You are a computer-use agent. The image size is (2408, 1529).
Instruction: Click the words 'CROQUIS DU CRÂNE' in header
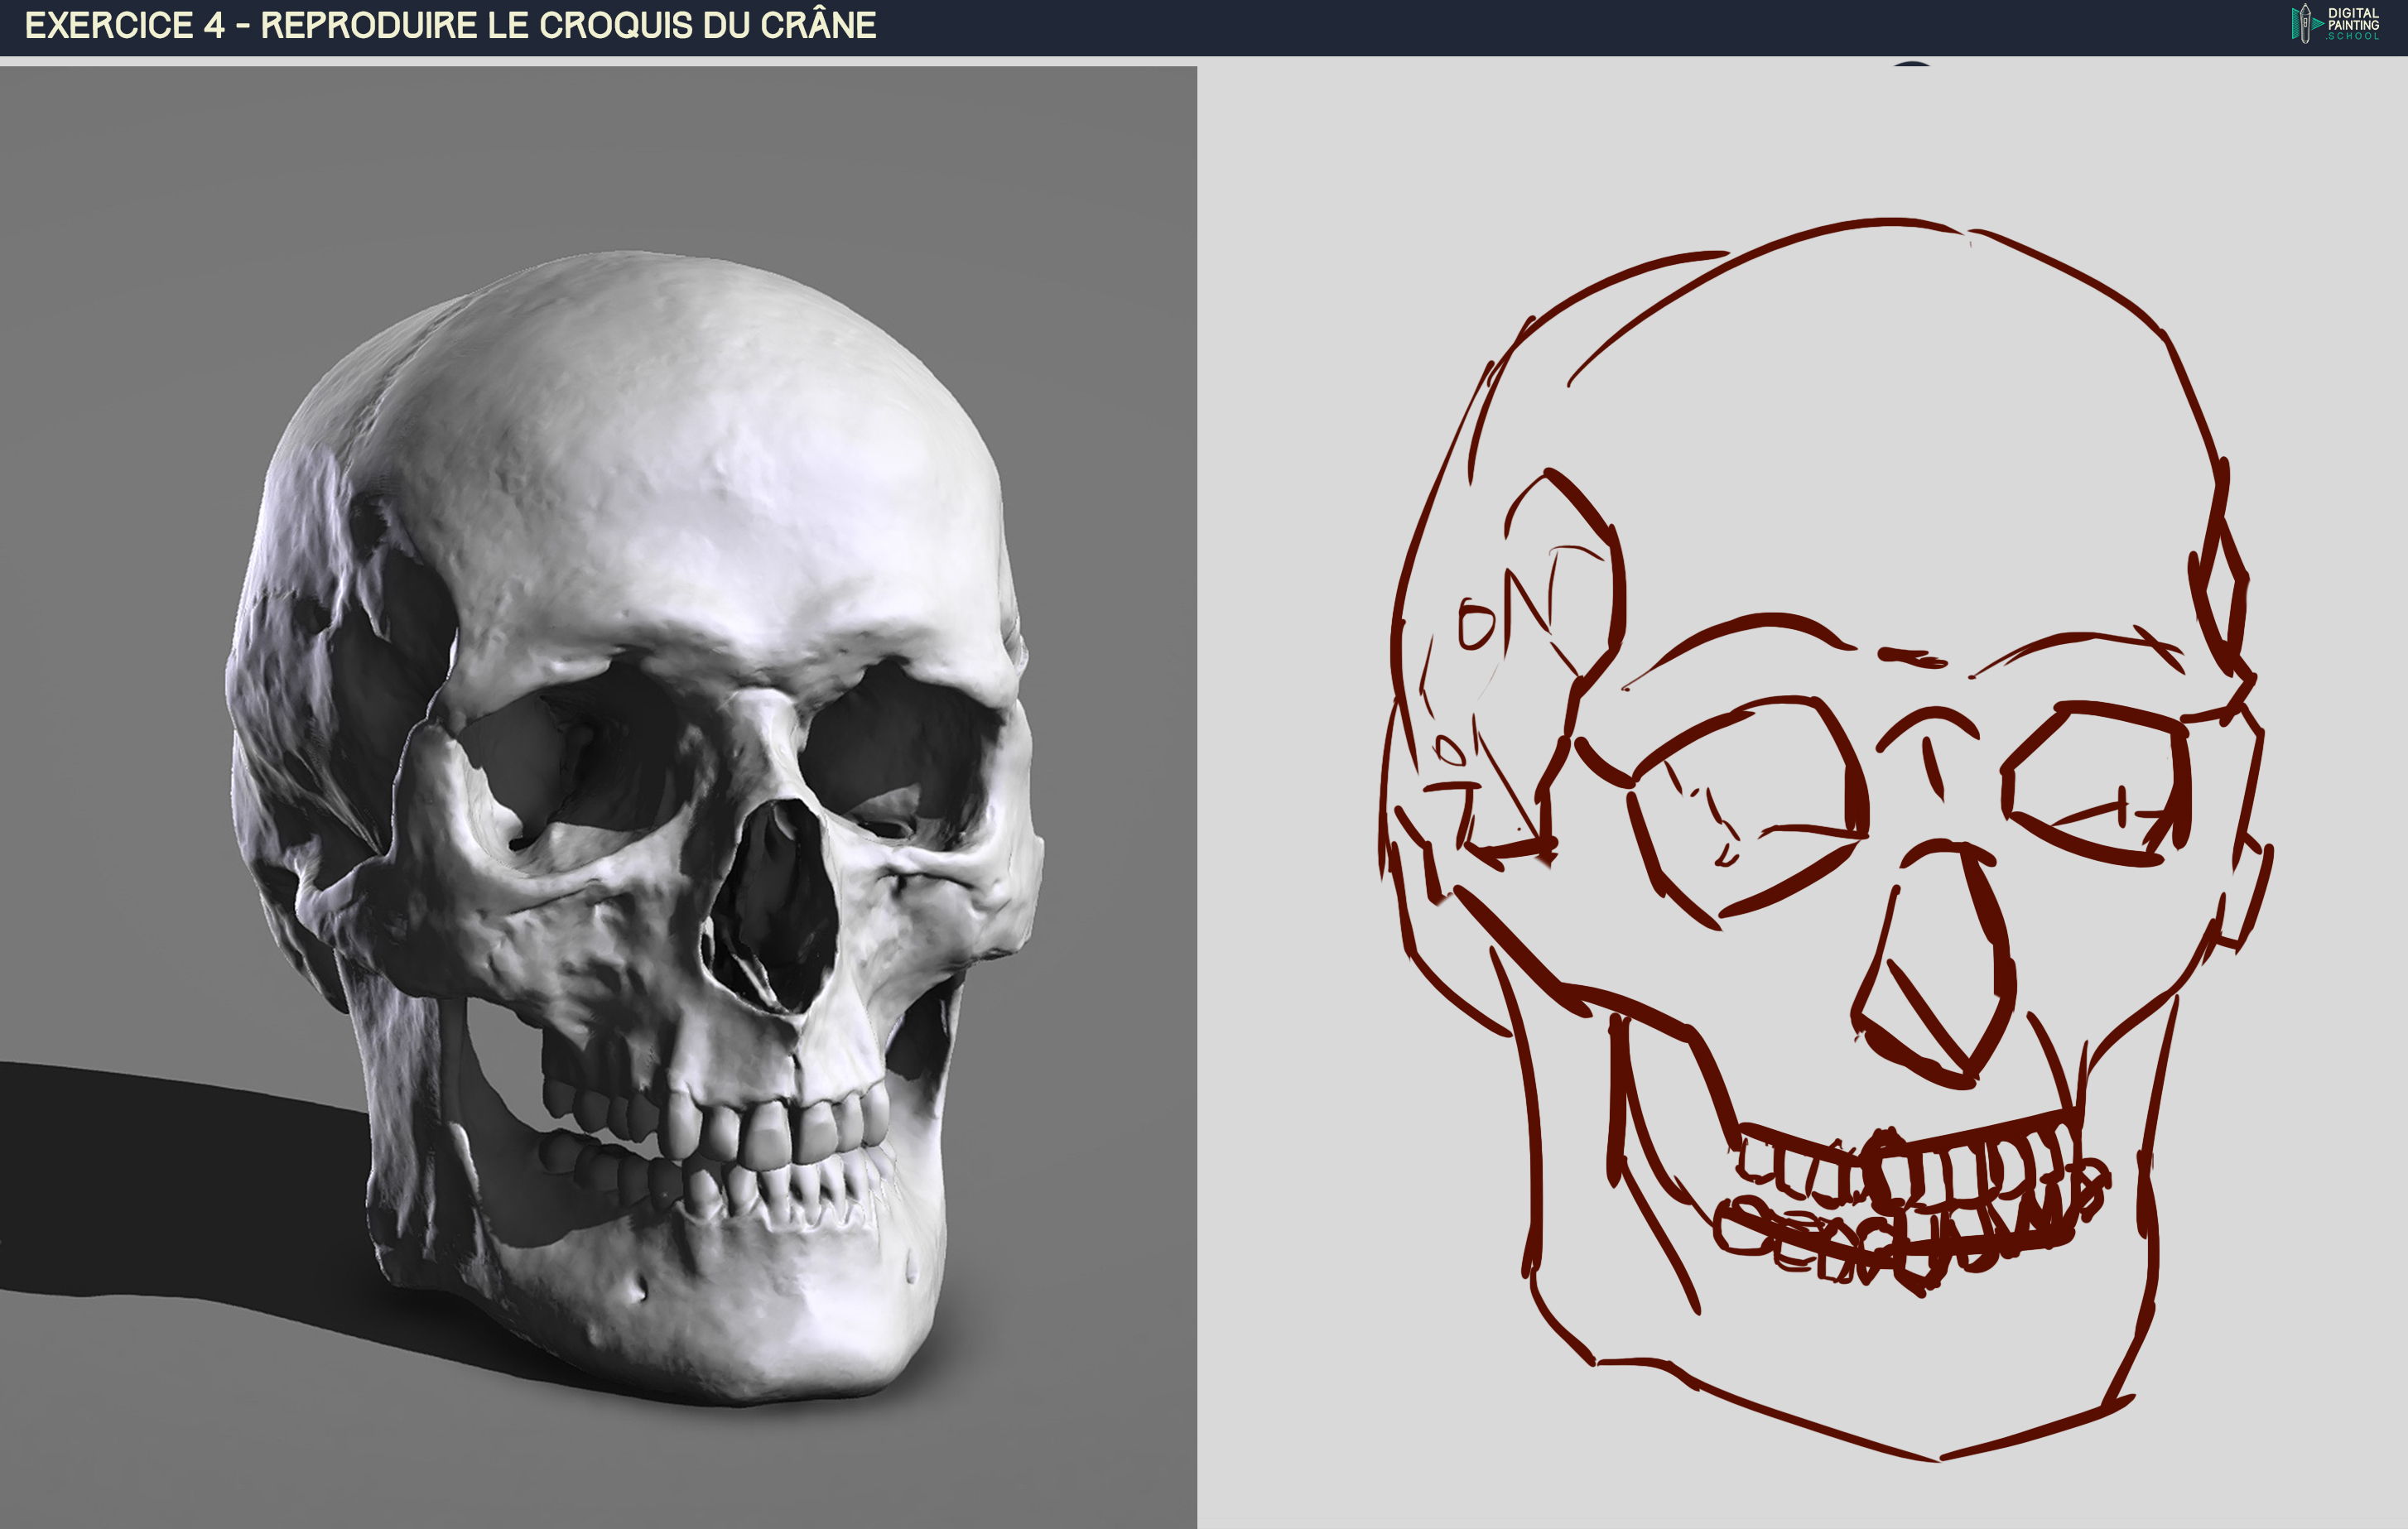707,25
